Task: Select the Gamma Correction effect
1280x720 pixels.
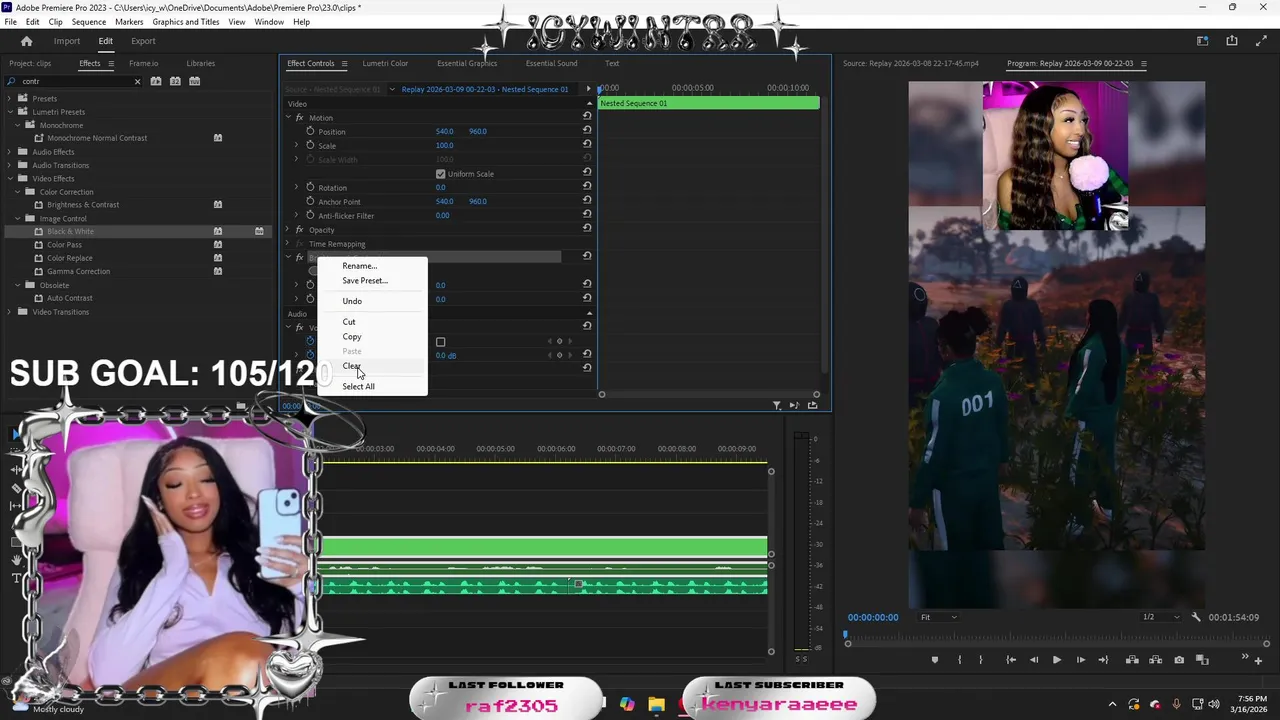Action: pyautogui.click(x=78, y=271)
